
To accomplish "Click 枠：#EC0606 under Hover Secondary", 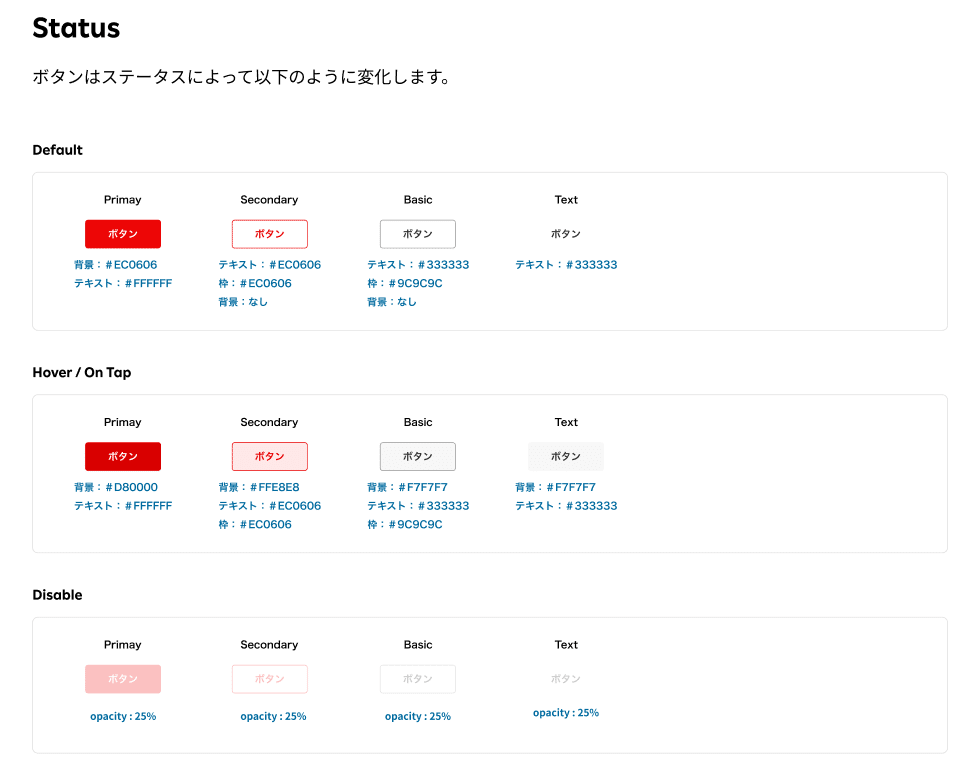I will [255, 525].
